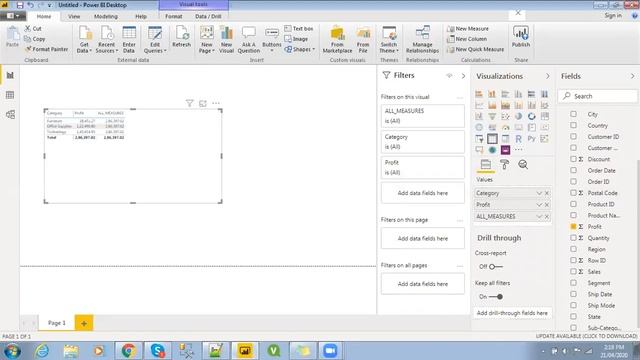Viewport: 640px width, 360px height.
Task: Click the Fields search box
Action: click(x=598, y=96)
